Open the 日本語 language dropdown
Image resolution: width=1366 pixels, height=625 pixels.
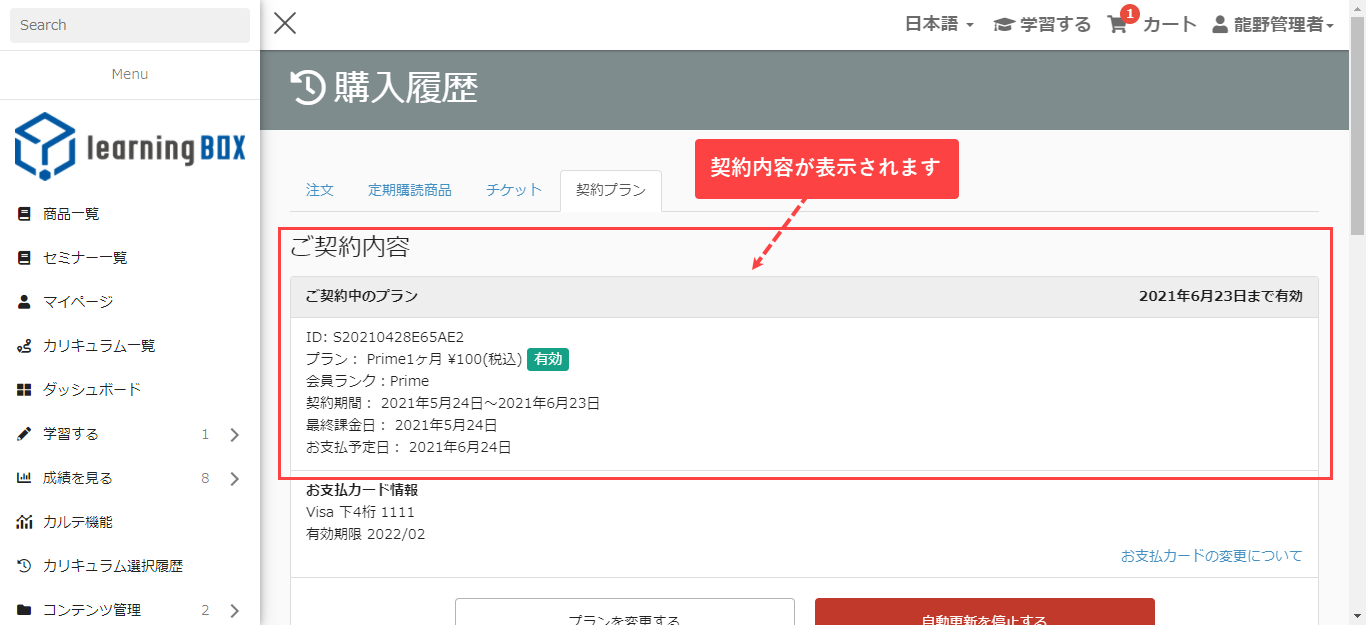(939, 25)
